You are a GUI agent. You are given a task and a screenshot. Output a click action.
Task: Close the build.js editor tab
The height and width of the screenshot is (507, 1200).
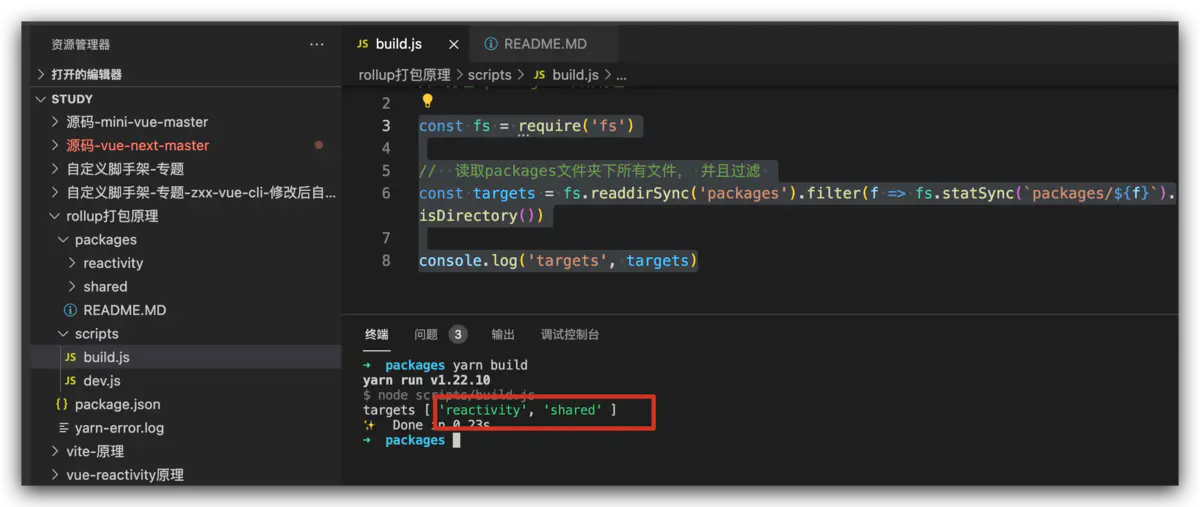point(454,45)
